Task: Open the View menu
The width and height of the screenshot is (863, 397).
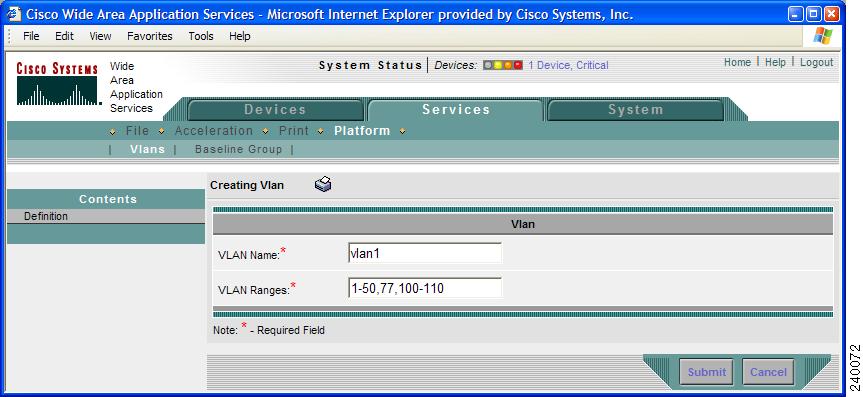Action: (x=100, y=36)
